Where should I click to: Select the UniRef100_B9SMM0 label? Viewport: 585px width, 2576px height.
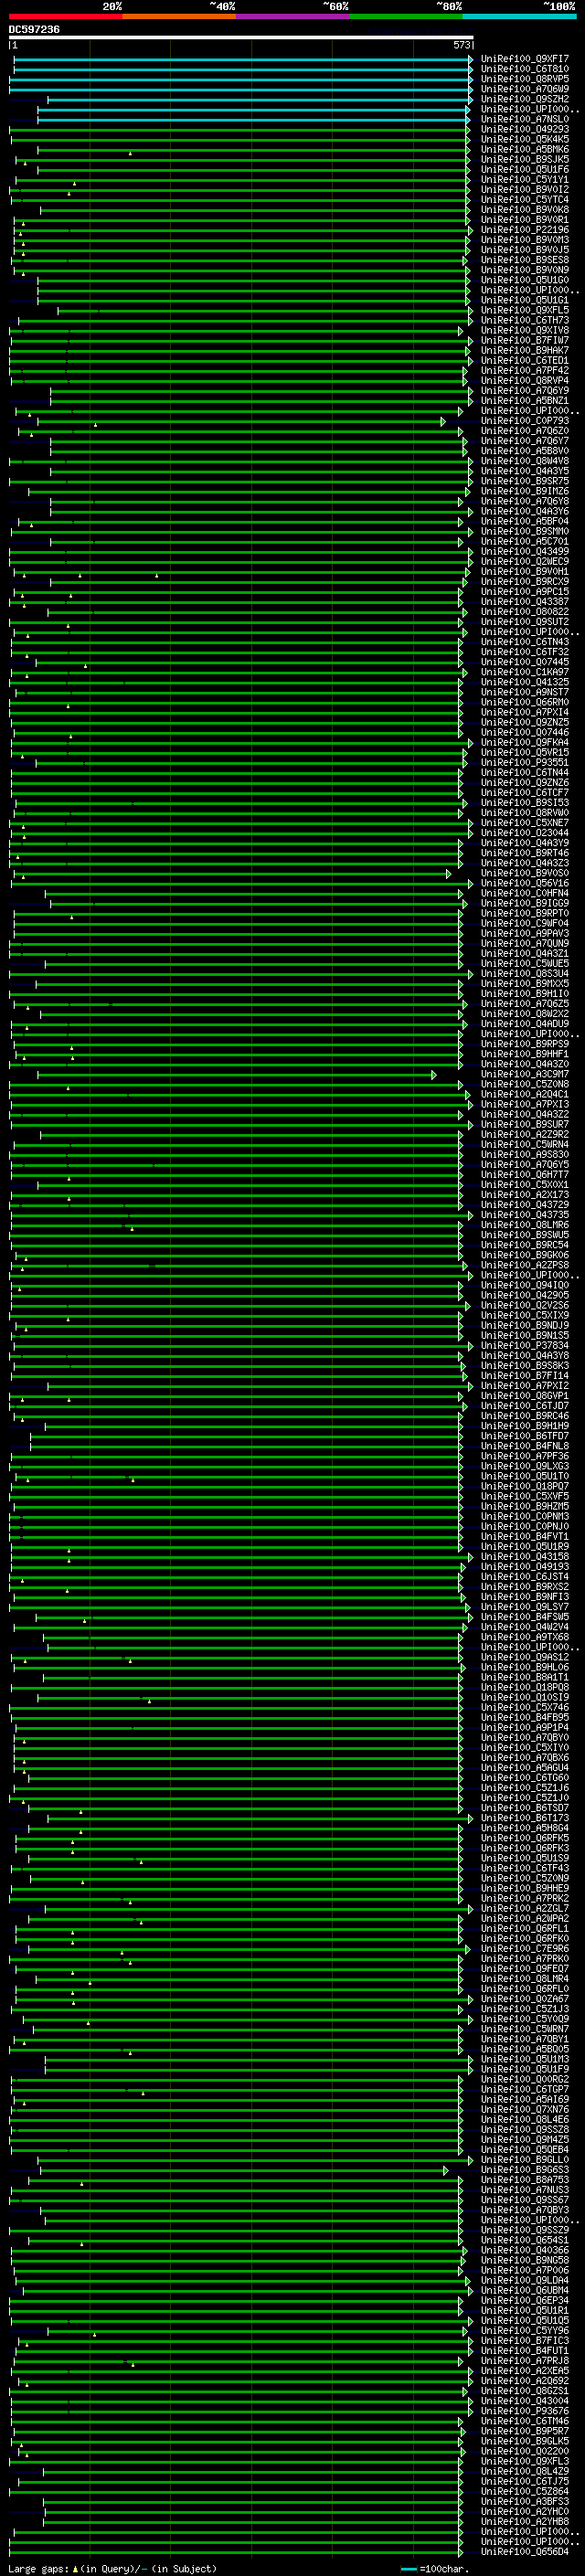click(x=525, y=531)
